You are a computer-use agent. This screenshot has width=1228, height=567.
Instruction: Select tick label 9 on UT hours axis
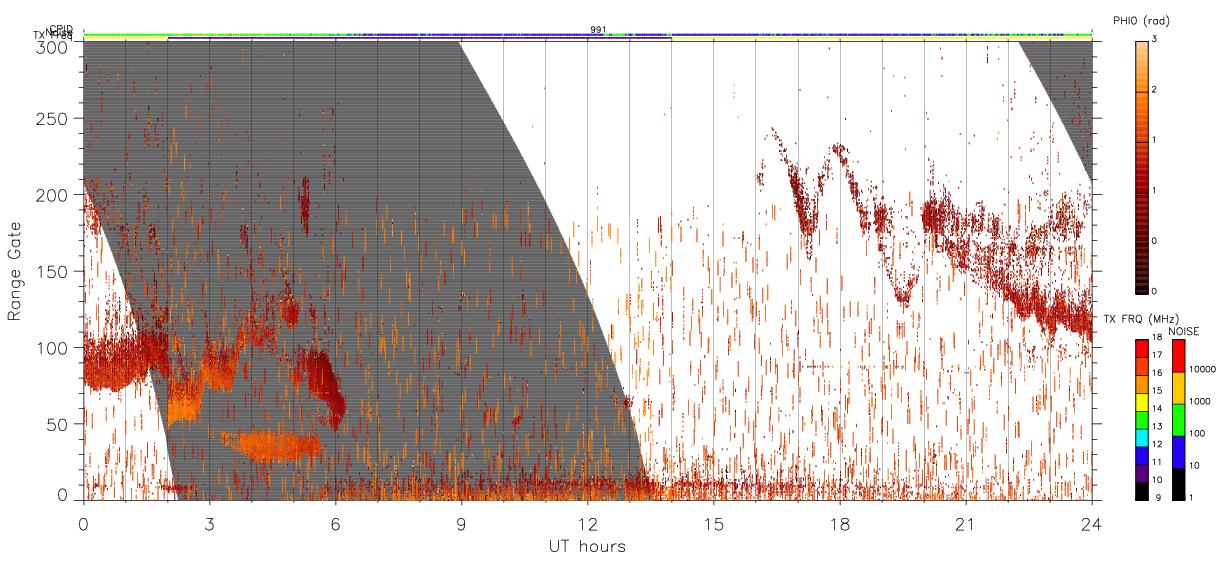click(461, 524)
